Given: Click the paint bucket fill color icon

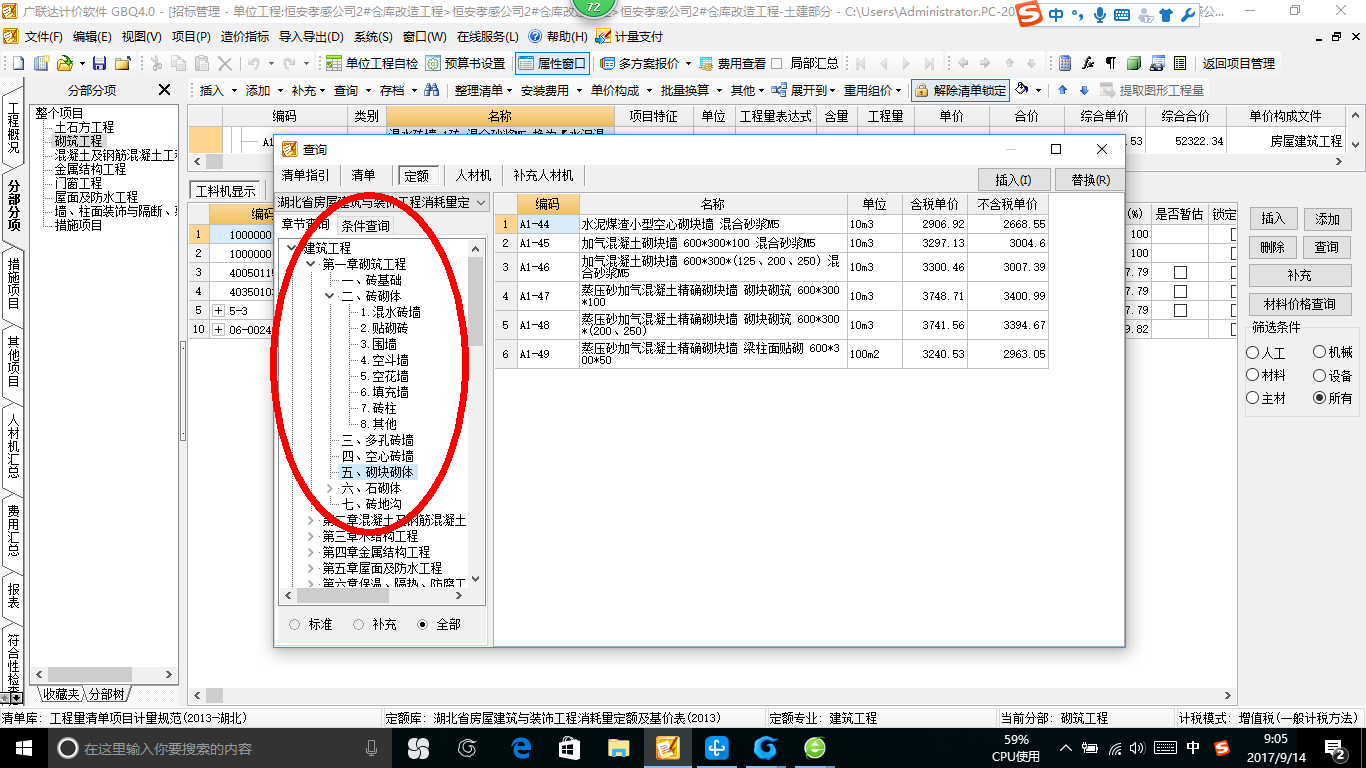Looking at the screenshot, I should pos(1022,90).
